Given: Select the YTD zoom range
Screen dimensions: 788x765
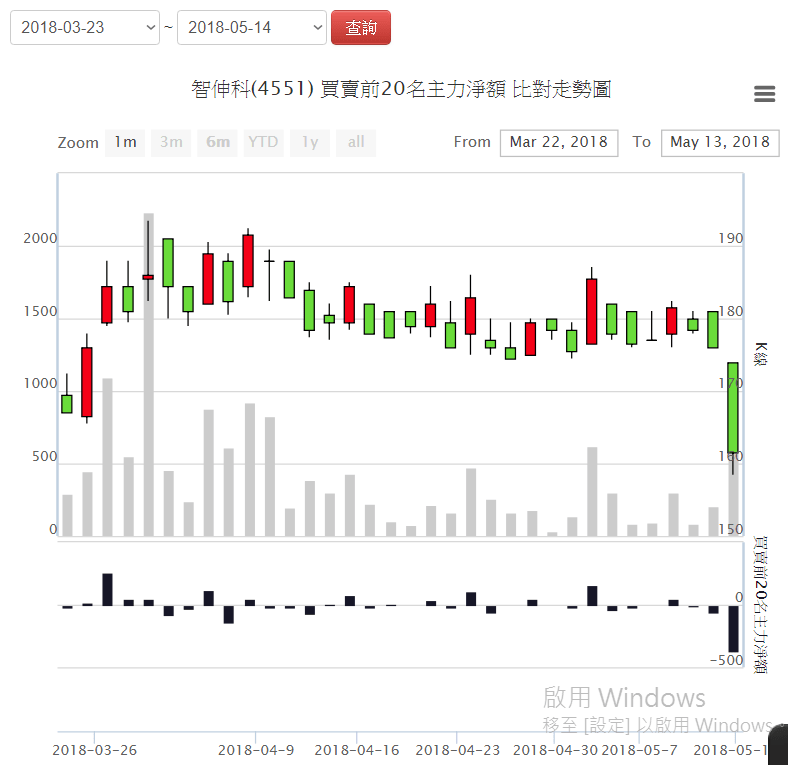Looking at the screenshot, I should click(x=263, y=142).
